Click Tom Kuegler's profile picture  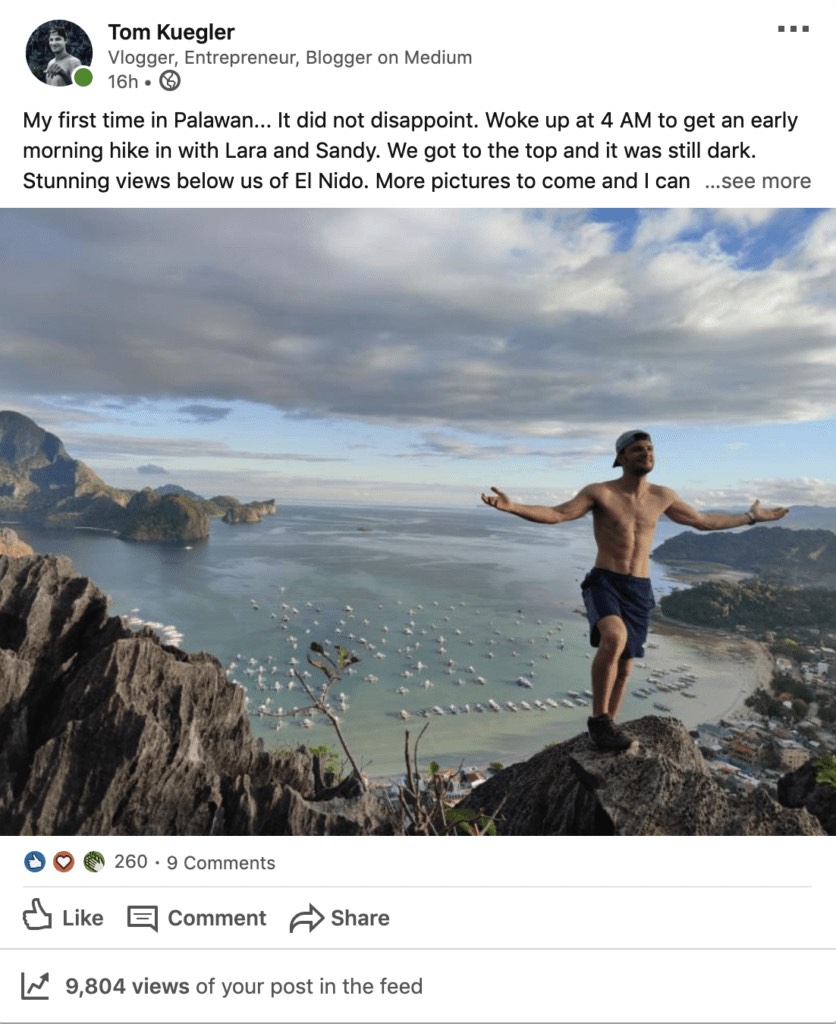click(x=59, y=53)
